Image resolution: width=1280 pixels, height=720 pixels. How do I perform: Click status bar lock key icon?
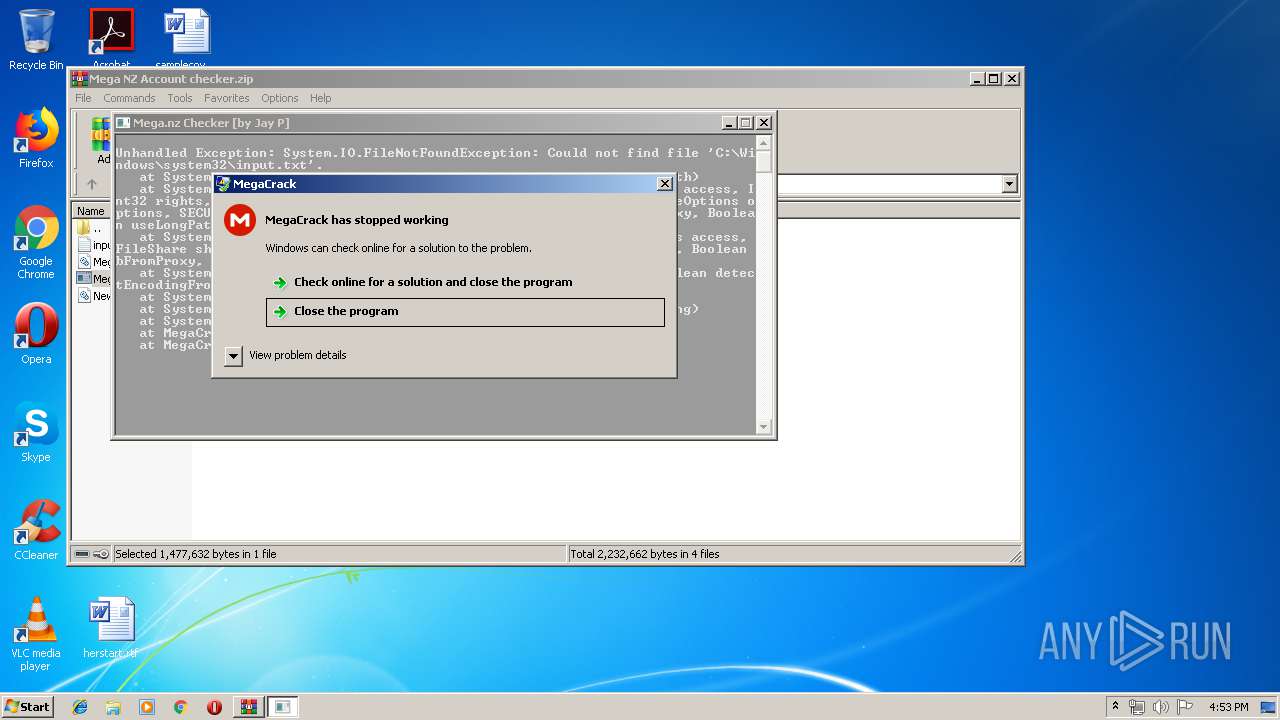(x=101, y=554)
